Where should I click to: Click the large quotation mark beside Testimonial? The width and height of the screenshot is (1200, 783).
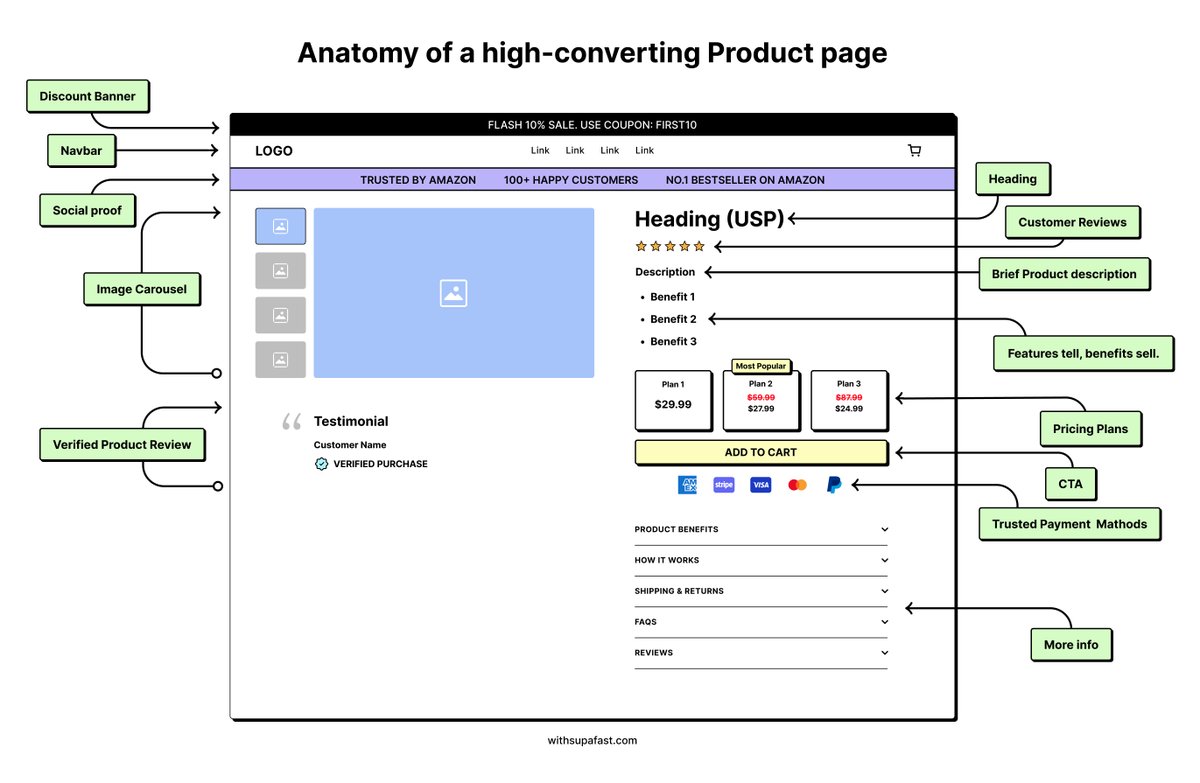(x=292, y=422)
